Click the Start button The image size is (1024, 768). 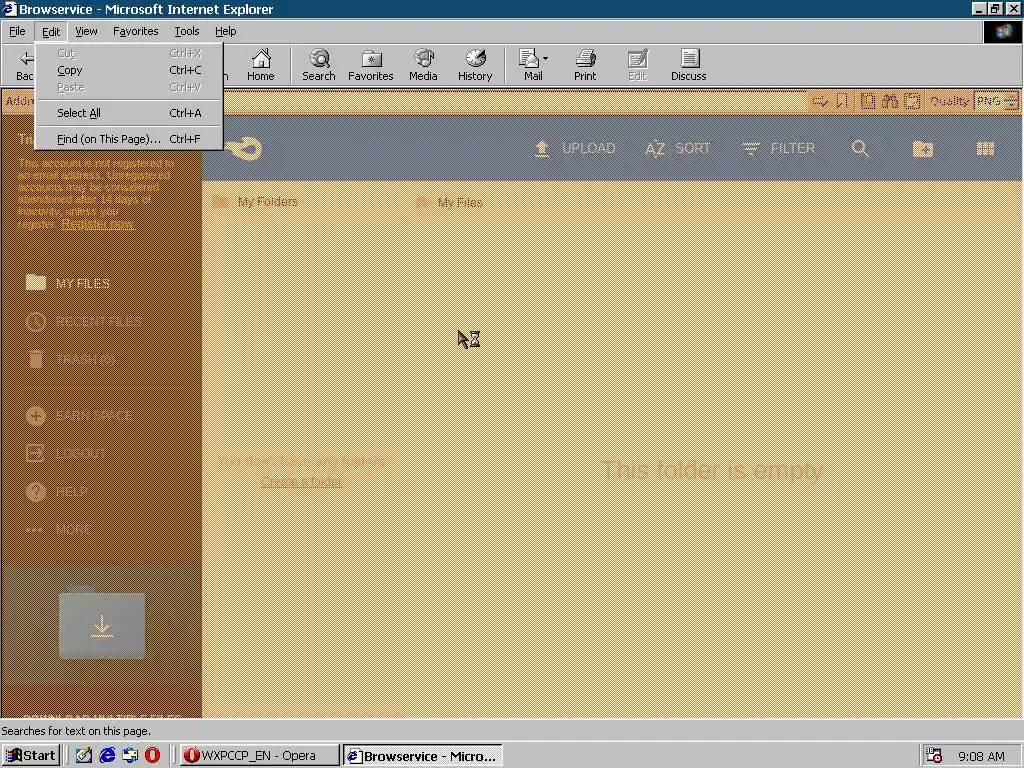pyautogui.click(x=31, y=756)
